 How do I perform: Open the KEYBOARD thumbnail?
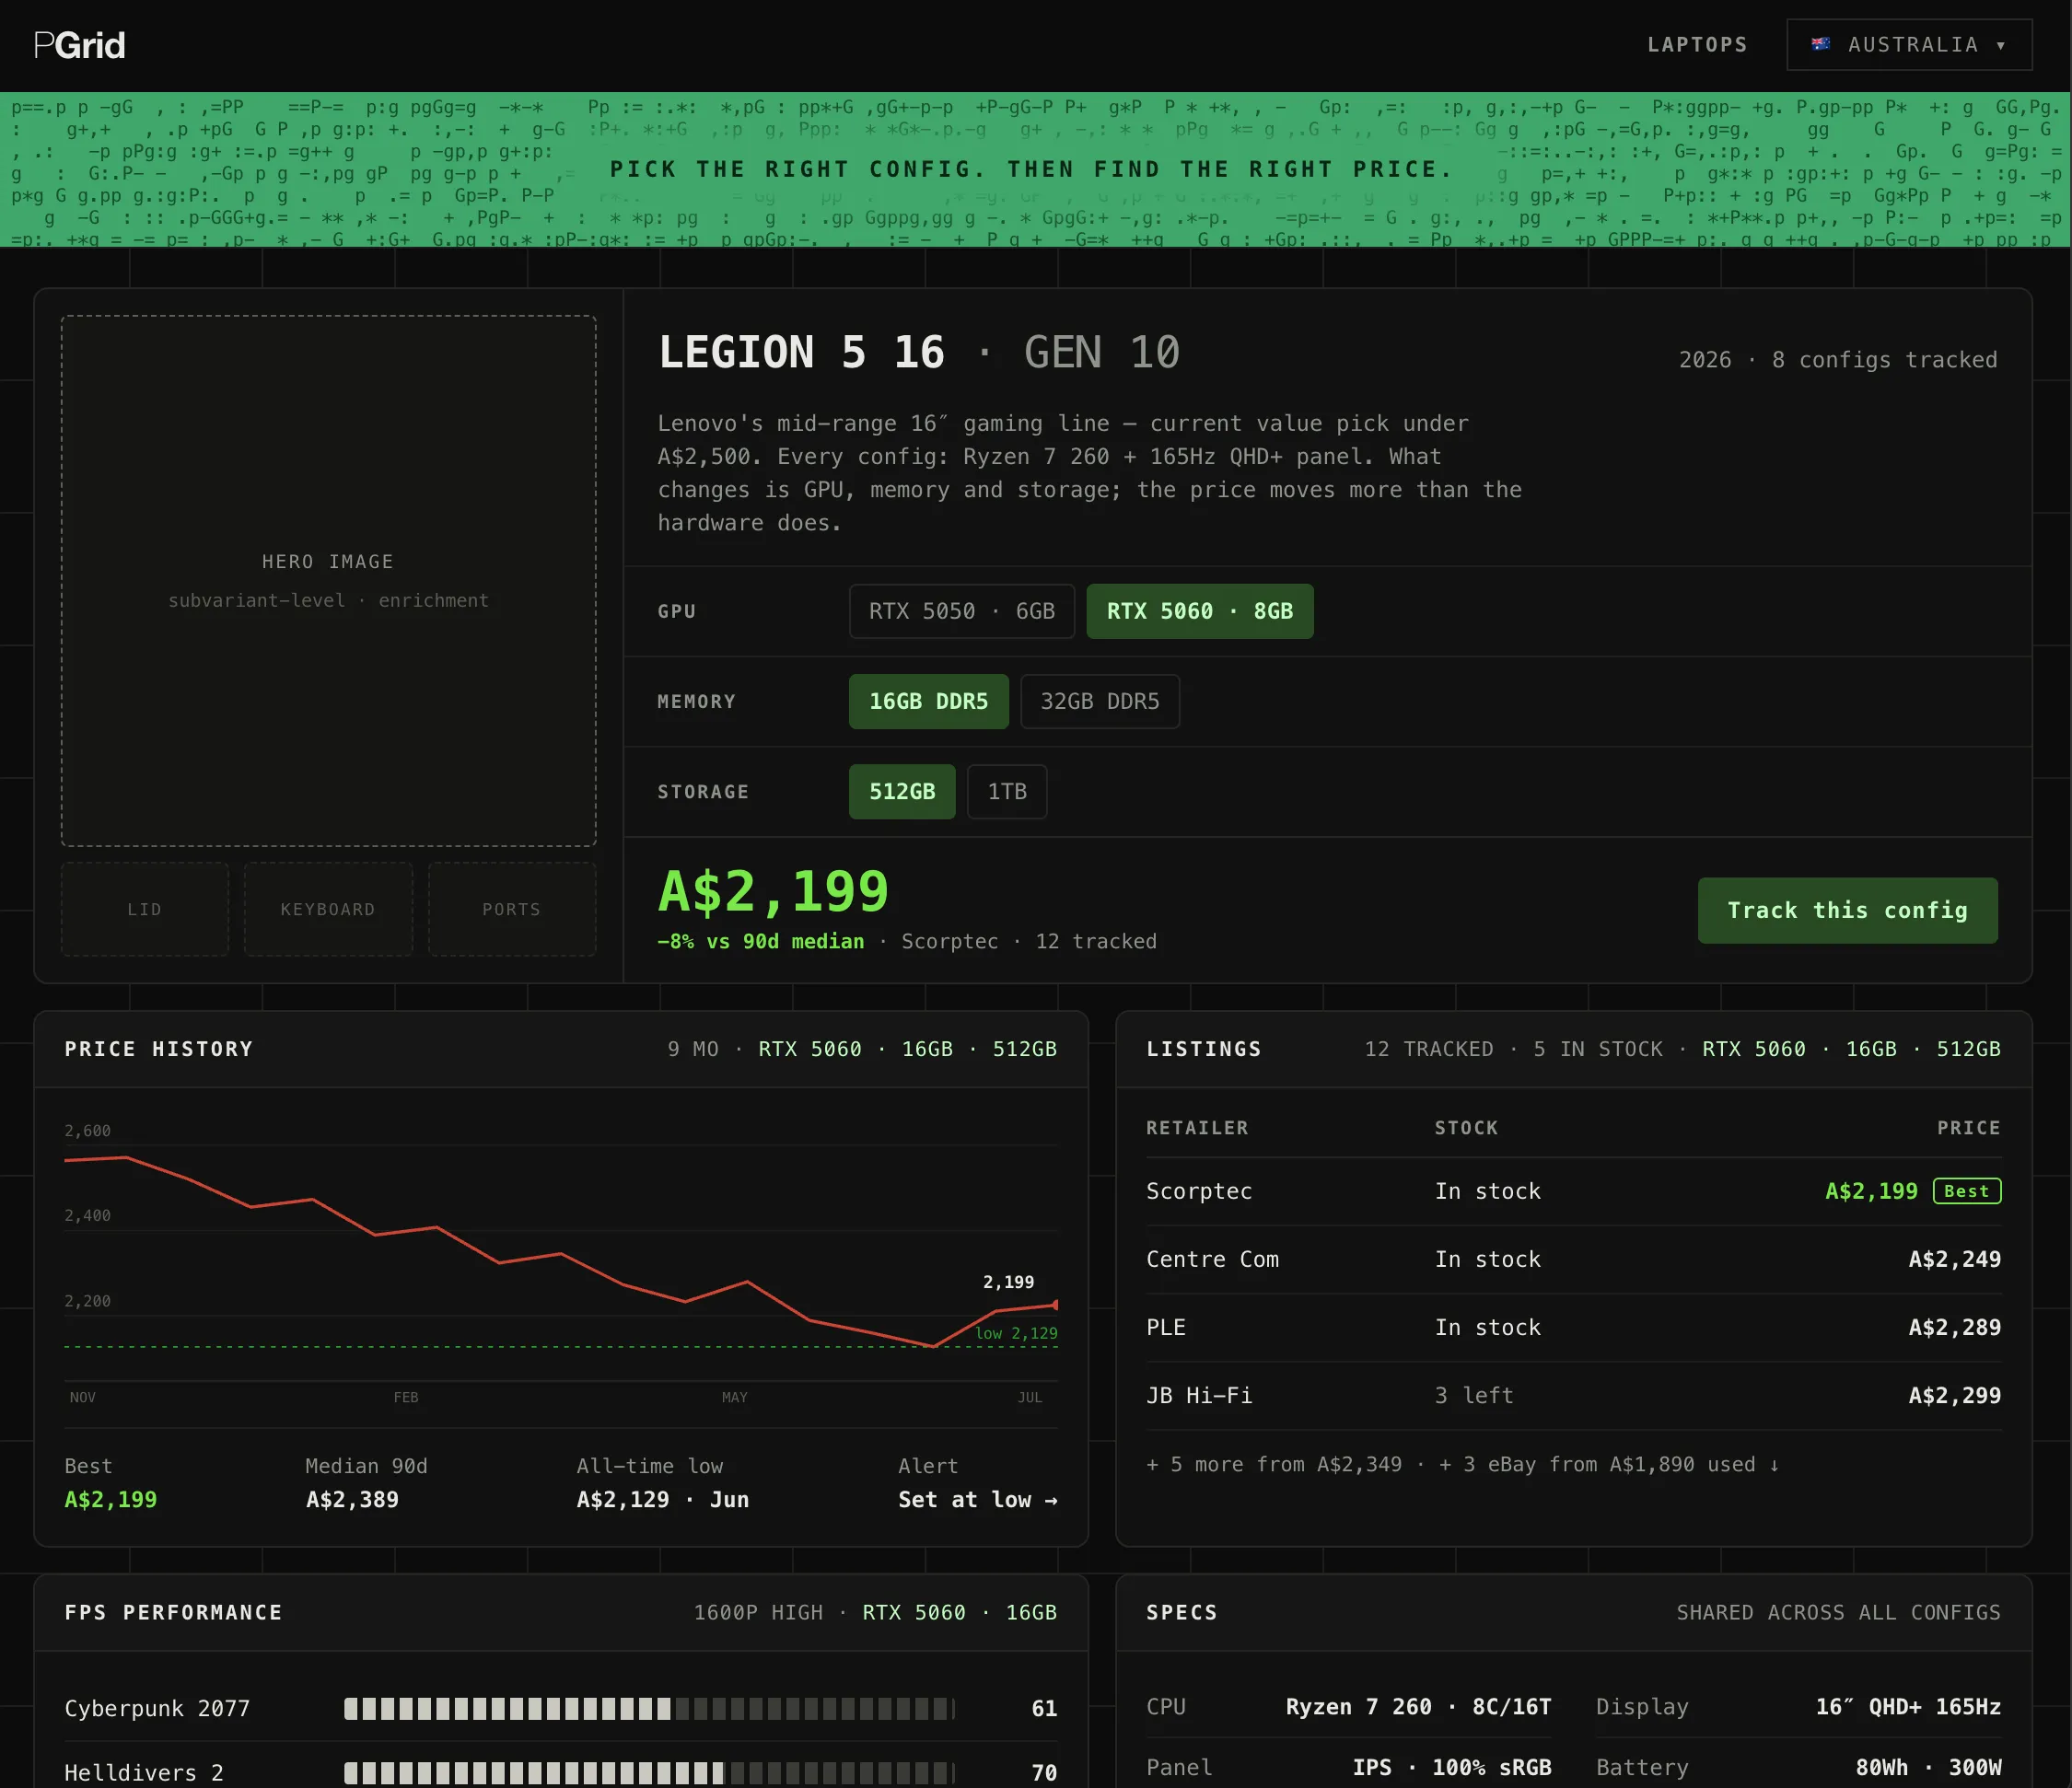[x=328, y=909]
